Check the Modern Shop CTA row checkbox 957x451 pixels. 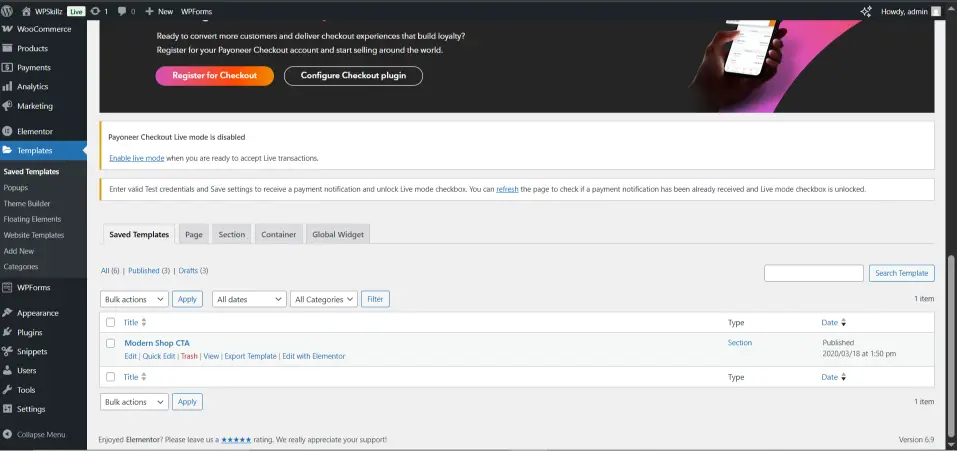click(110, 343)
